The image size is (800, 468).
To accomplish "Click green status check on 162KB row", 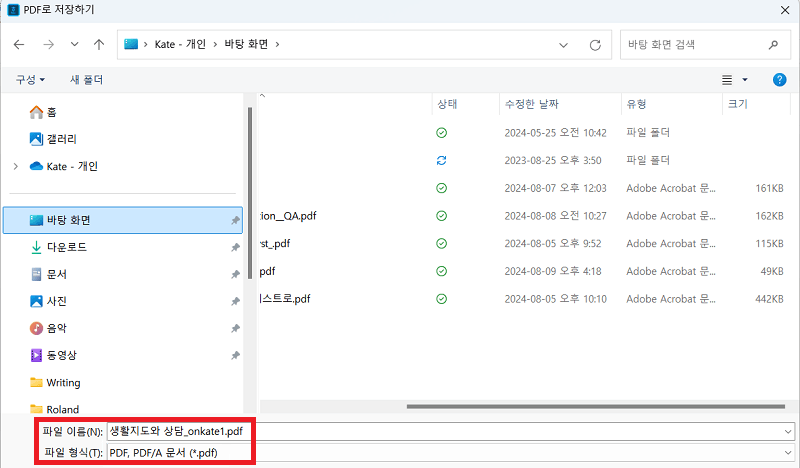I will [441, 215].
